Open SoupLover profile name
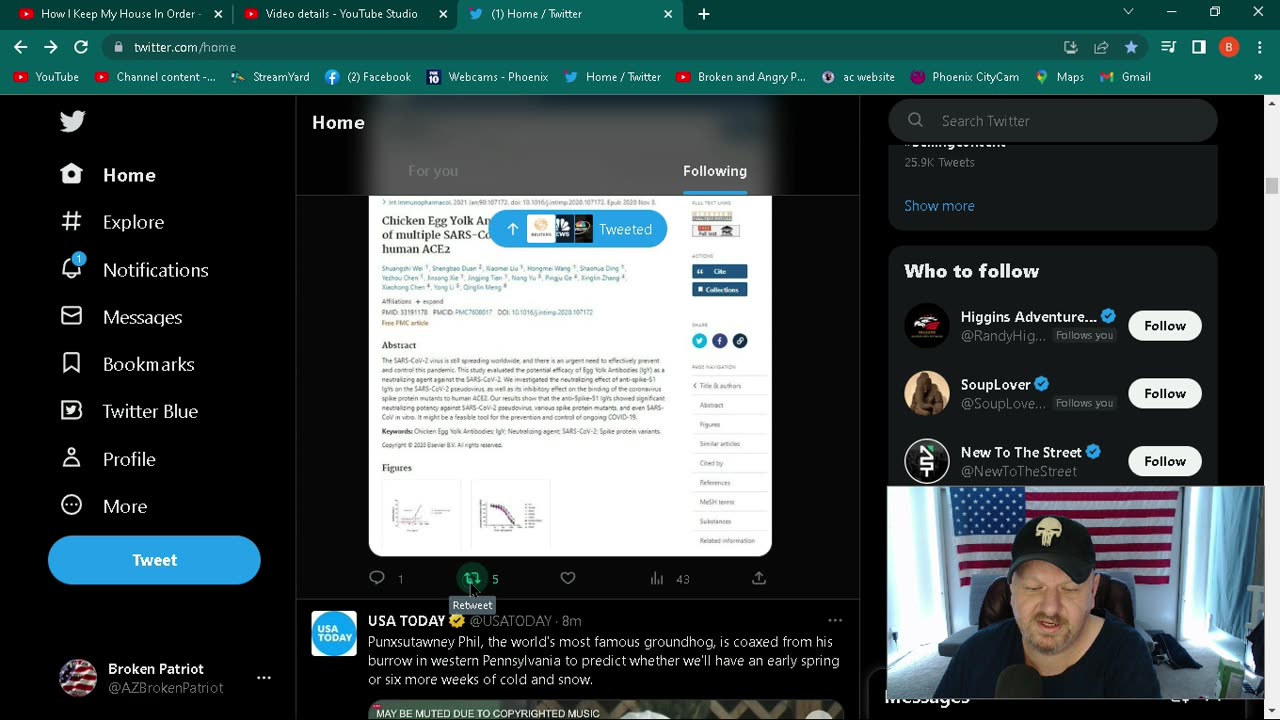Screen dimensions: 1280x720 click(x=996, y=385)
